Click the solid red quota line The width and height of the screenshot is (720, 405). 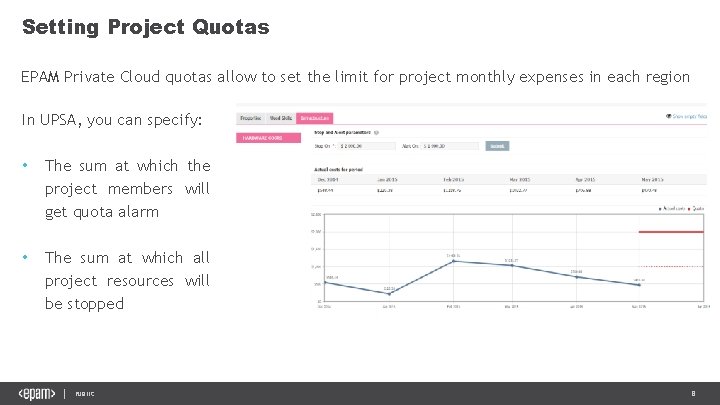click(671, 232)
